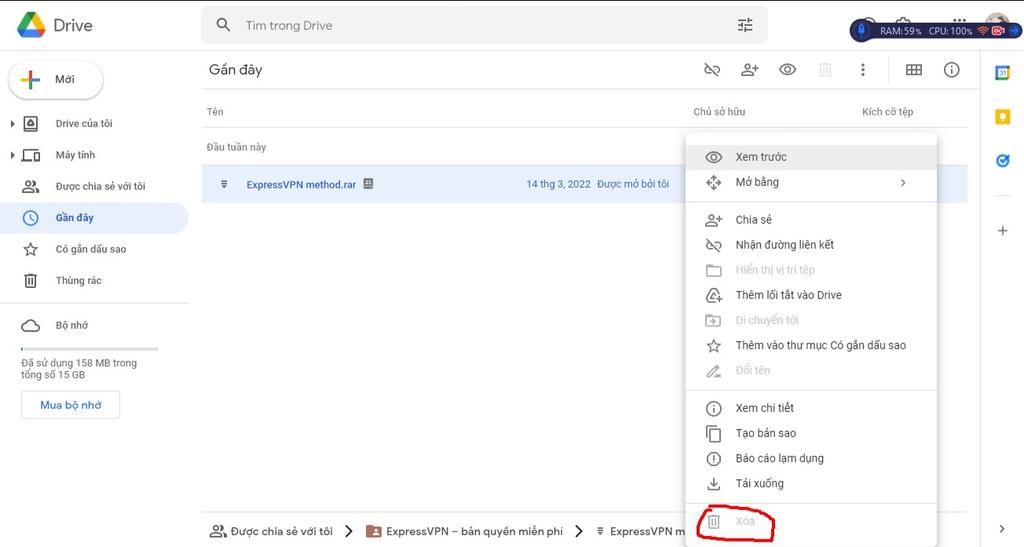Viewport: 1024px width, 547px height.
Task: Choose 'Chia sẻ' from context menu
Action: click(811, 220)
